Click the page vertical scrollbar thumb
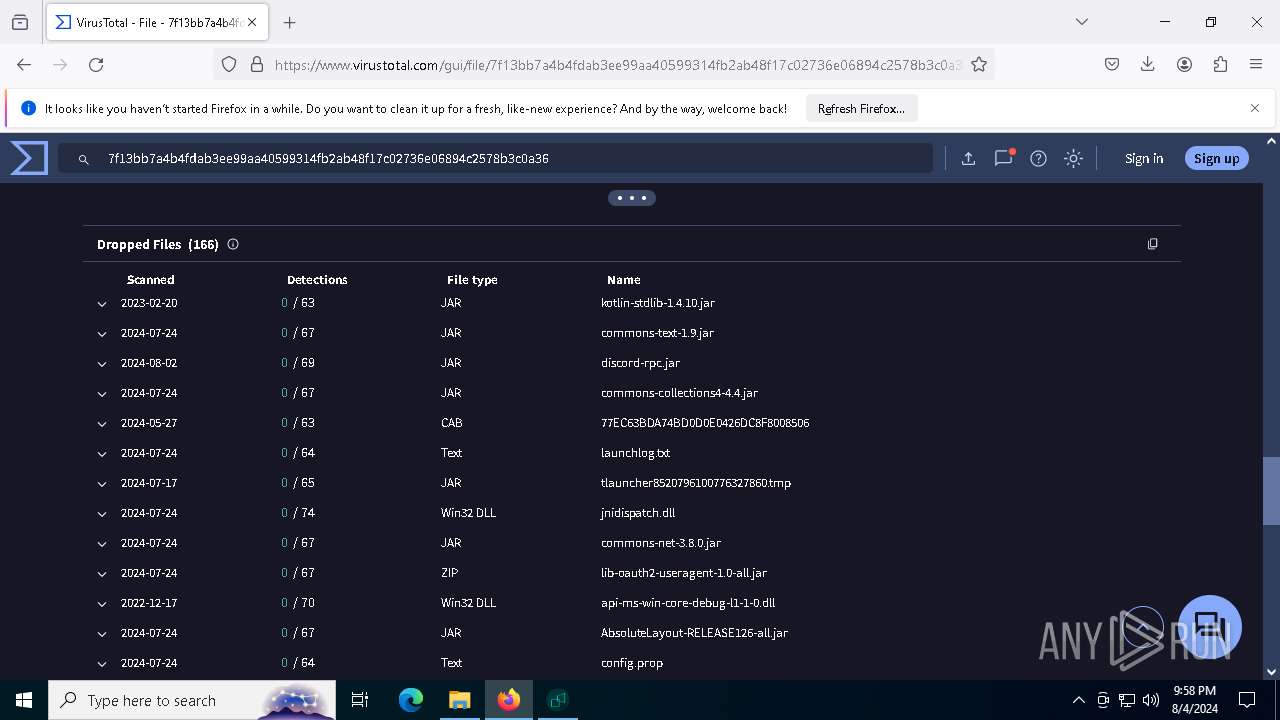This screenshot has height=720, width=1280. [1271, 491]
